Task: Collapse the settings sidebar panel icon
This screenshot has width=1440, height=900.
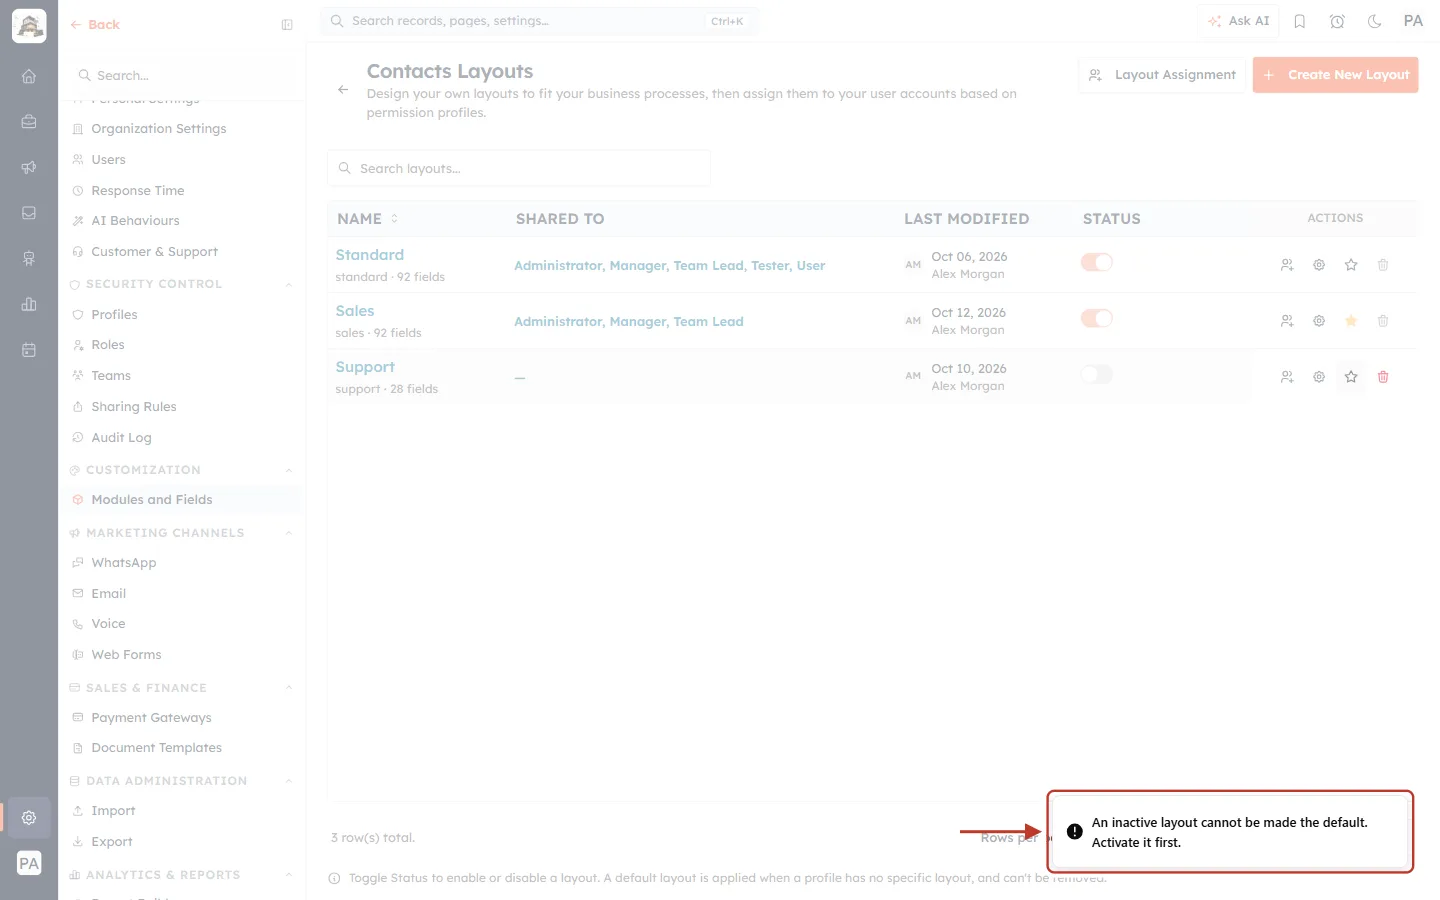Action: (x=287, y=25)
